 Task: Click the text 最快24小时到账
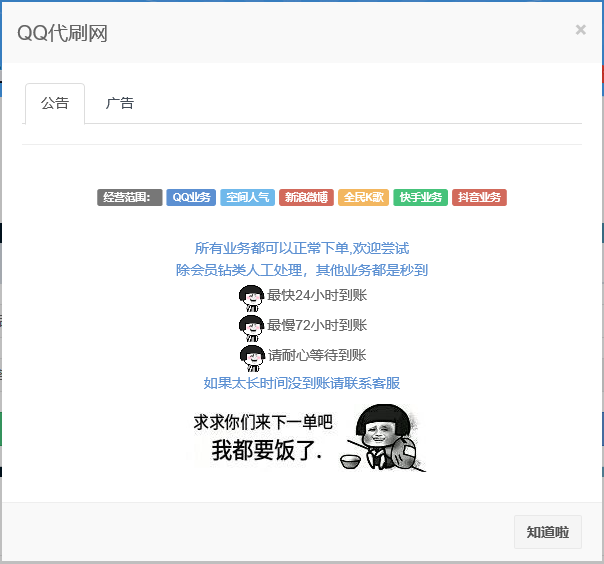point(317,295)
